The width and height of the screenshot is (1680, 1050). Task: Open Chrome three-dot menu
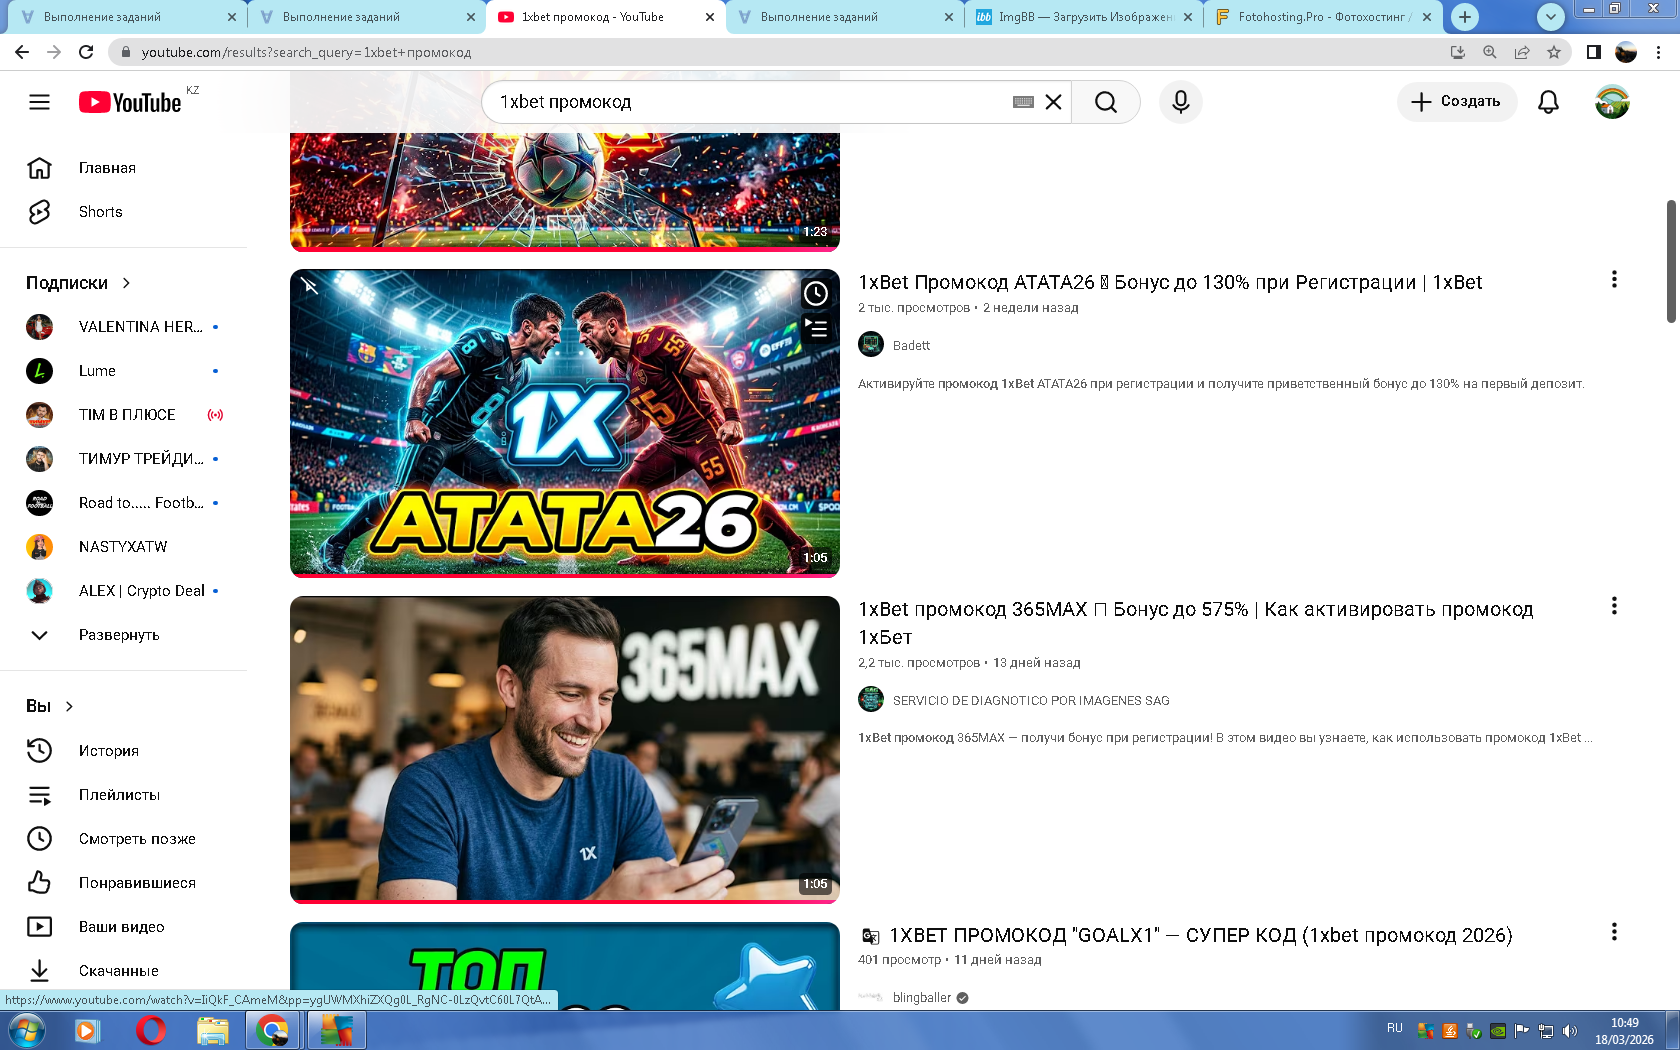(x=1658, y=52)
